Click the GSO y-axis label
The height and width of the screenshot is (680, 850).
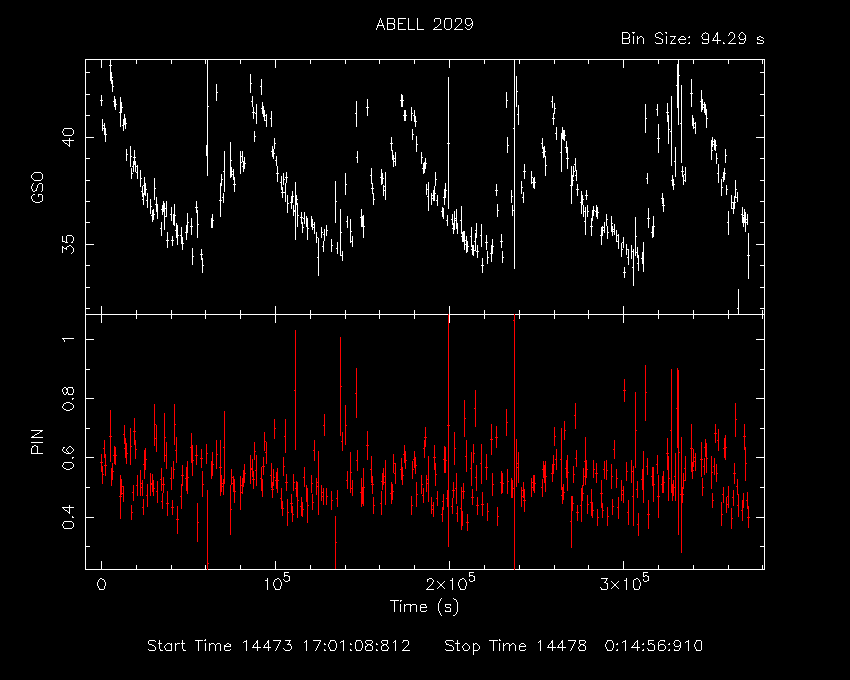pyautogui.click(x=37, y=187)
